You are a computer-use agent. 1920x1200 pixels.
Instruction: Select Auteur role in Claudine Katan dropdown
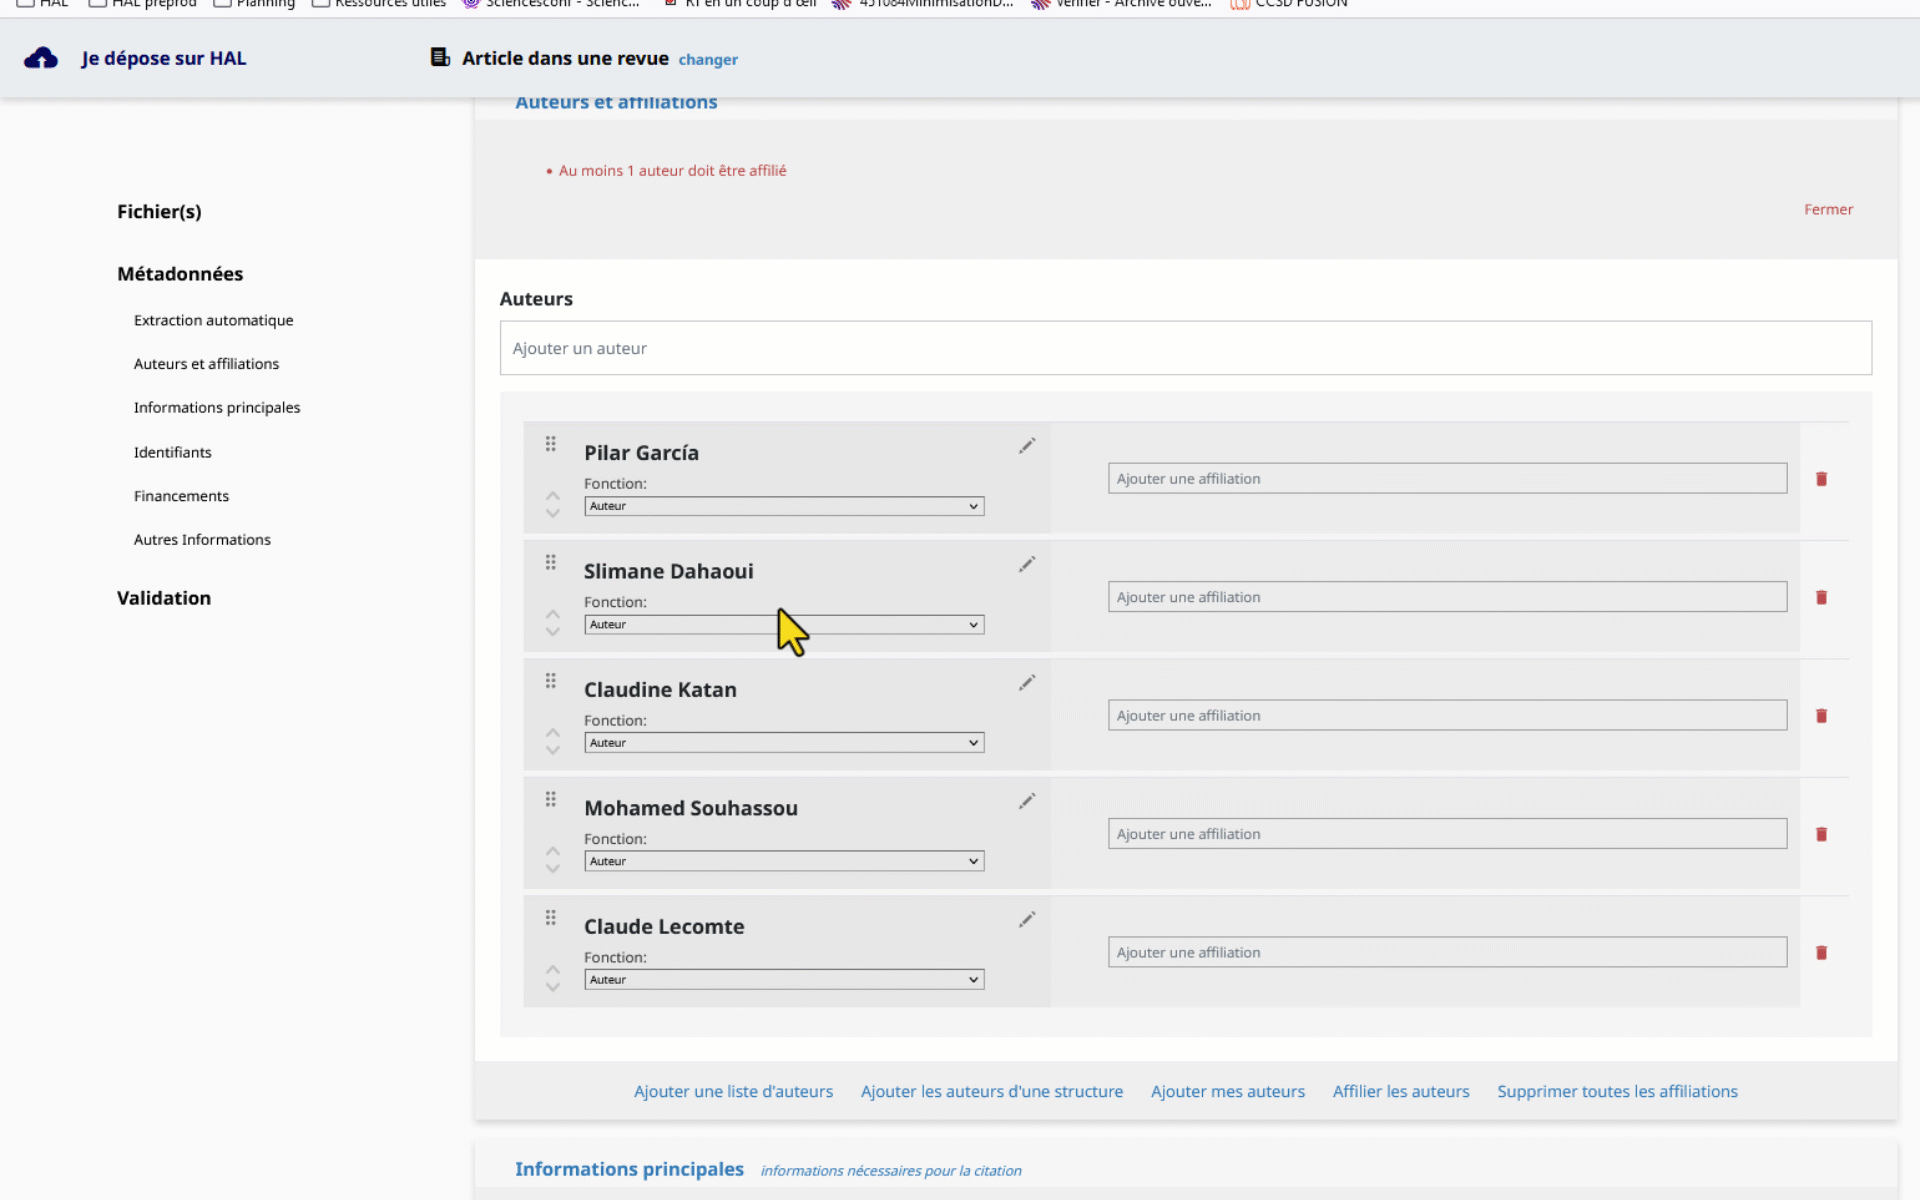click(x=781, y=742)
